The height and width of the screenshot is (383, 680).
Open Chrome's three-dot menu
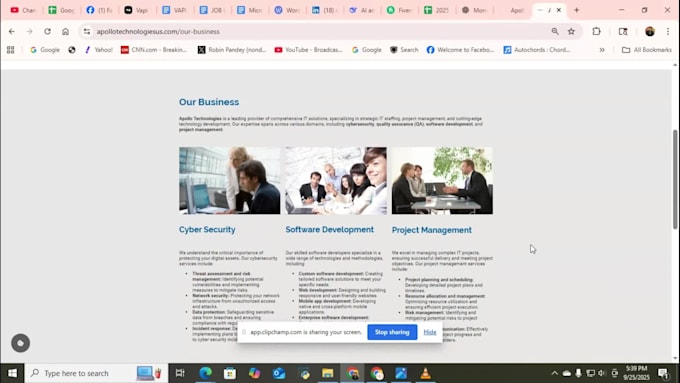coord(667,31)
